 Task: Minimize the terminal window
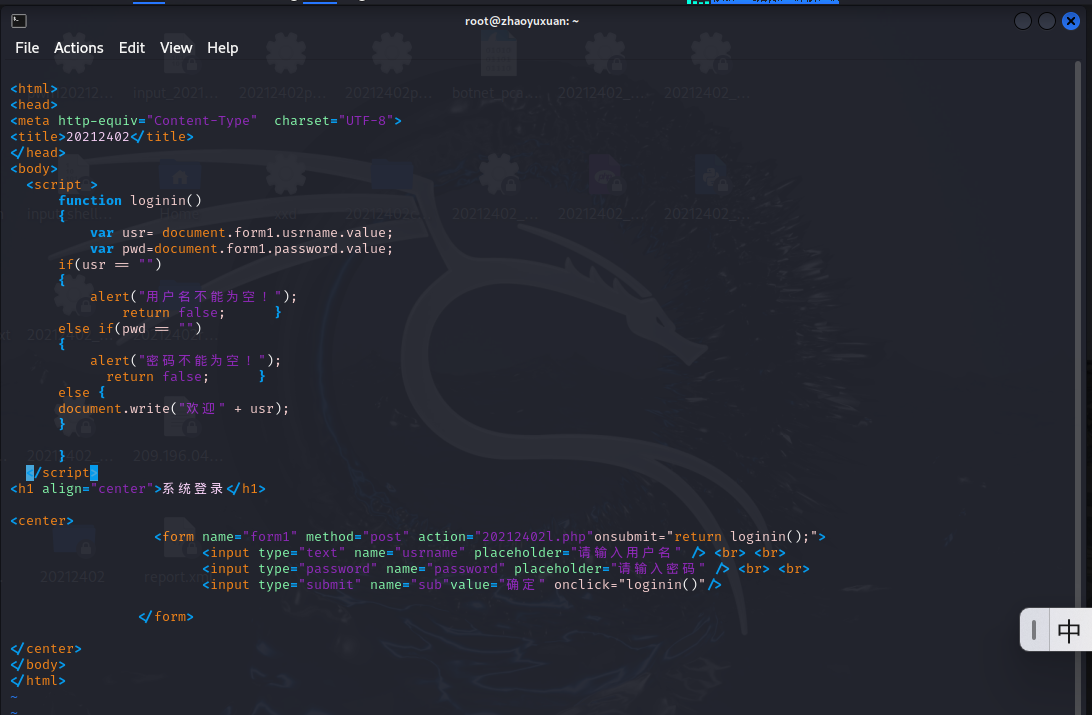[x=1022, y=21]
